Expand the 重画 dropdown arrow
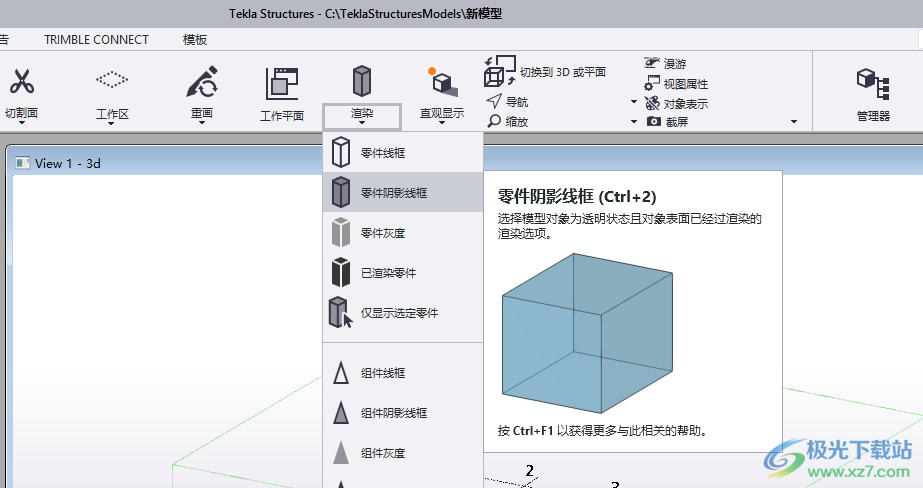 click(202, 123)
